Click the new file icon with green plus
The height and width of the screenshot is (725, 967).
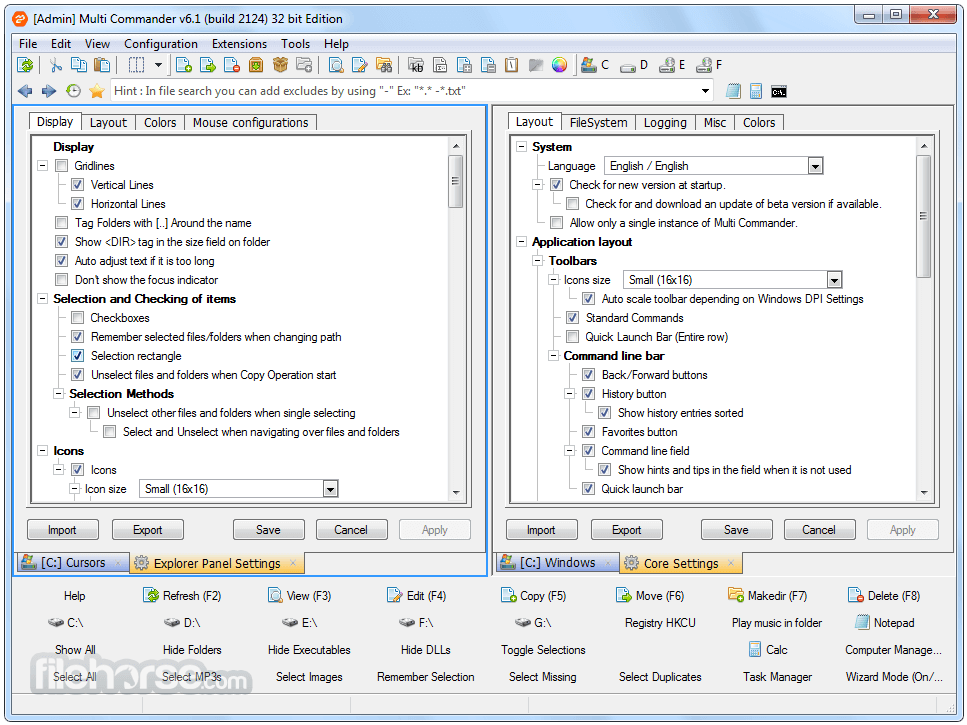(x=184, y=65)
